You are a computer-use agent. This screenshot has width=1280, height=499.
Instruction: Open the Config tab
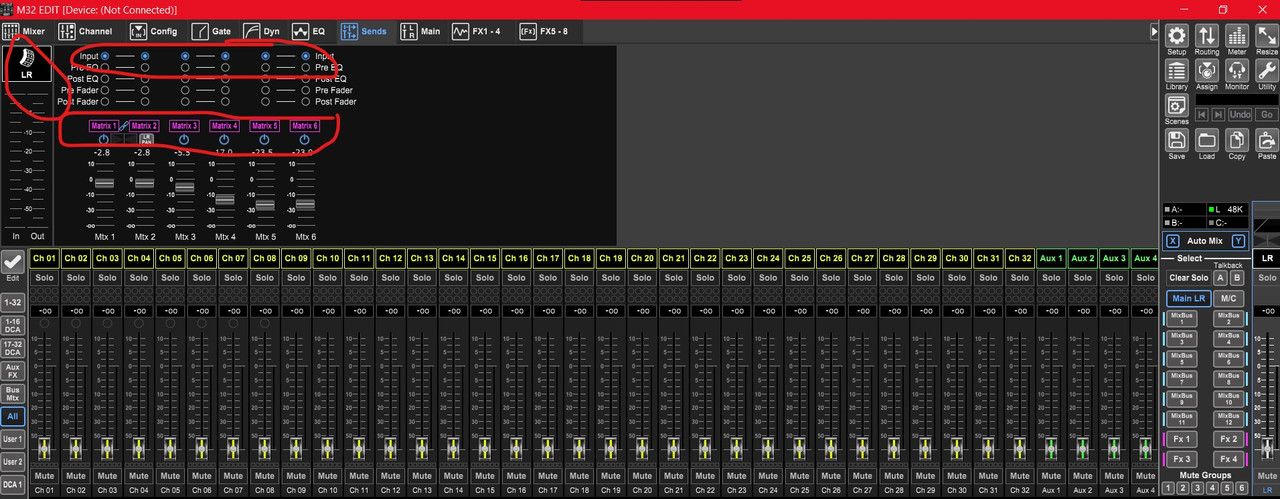click(154, 32)
